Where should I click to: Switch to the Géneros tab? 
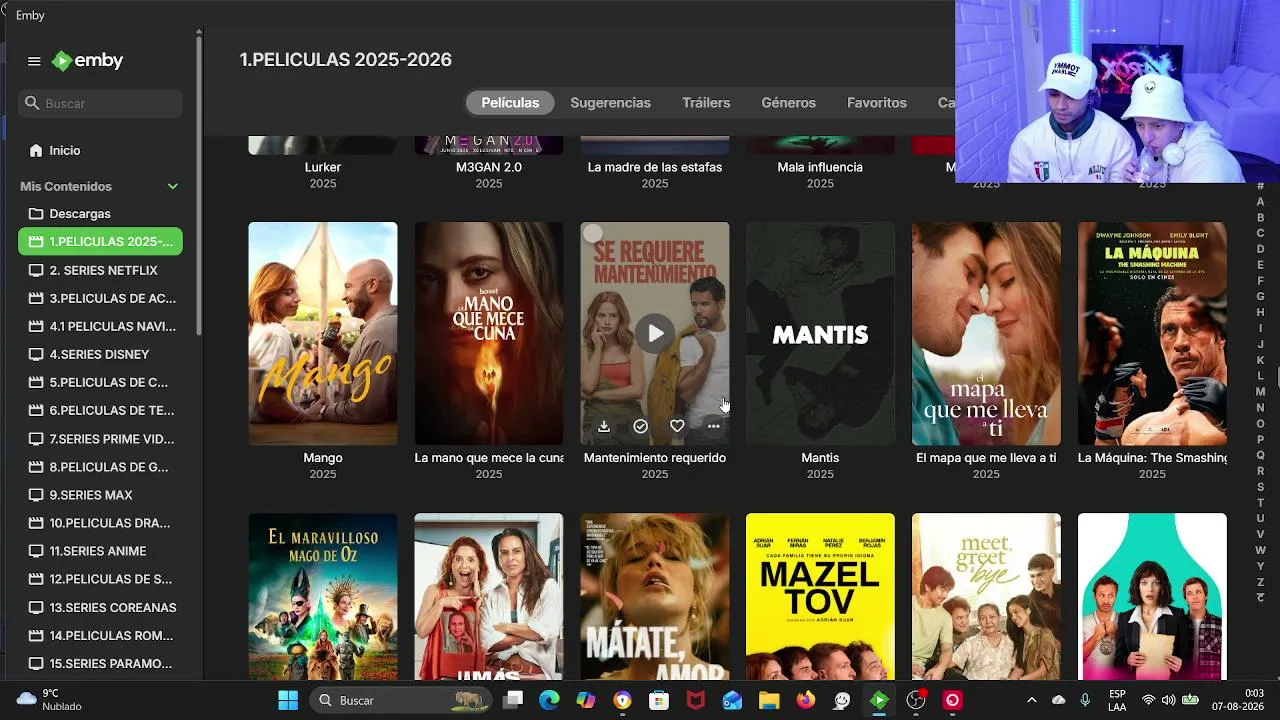click(788, 103)
